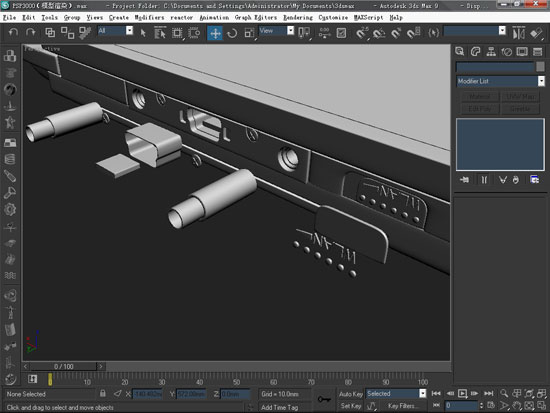Click Remove Modifier from stack icon
The width and height of the screenshot is (550, 413).
coord(515,180)
